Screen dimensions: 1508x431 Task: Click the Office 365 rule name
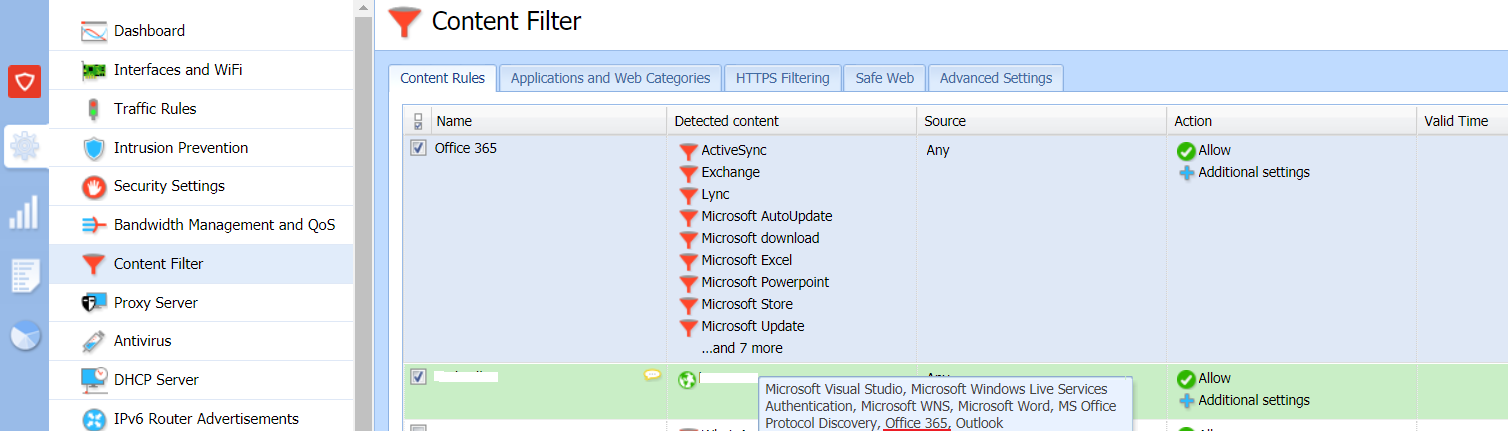[x=466, y=148]
